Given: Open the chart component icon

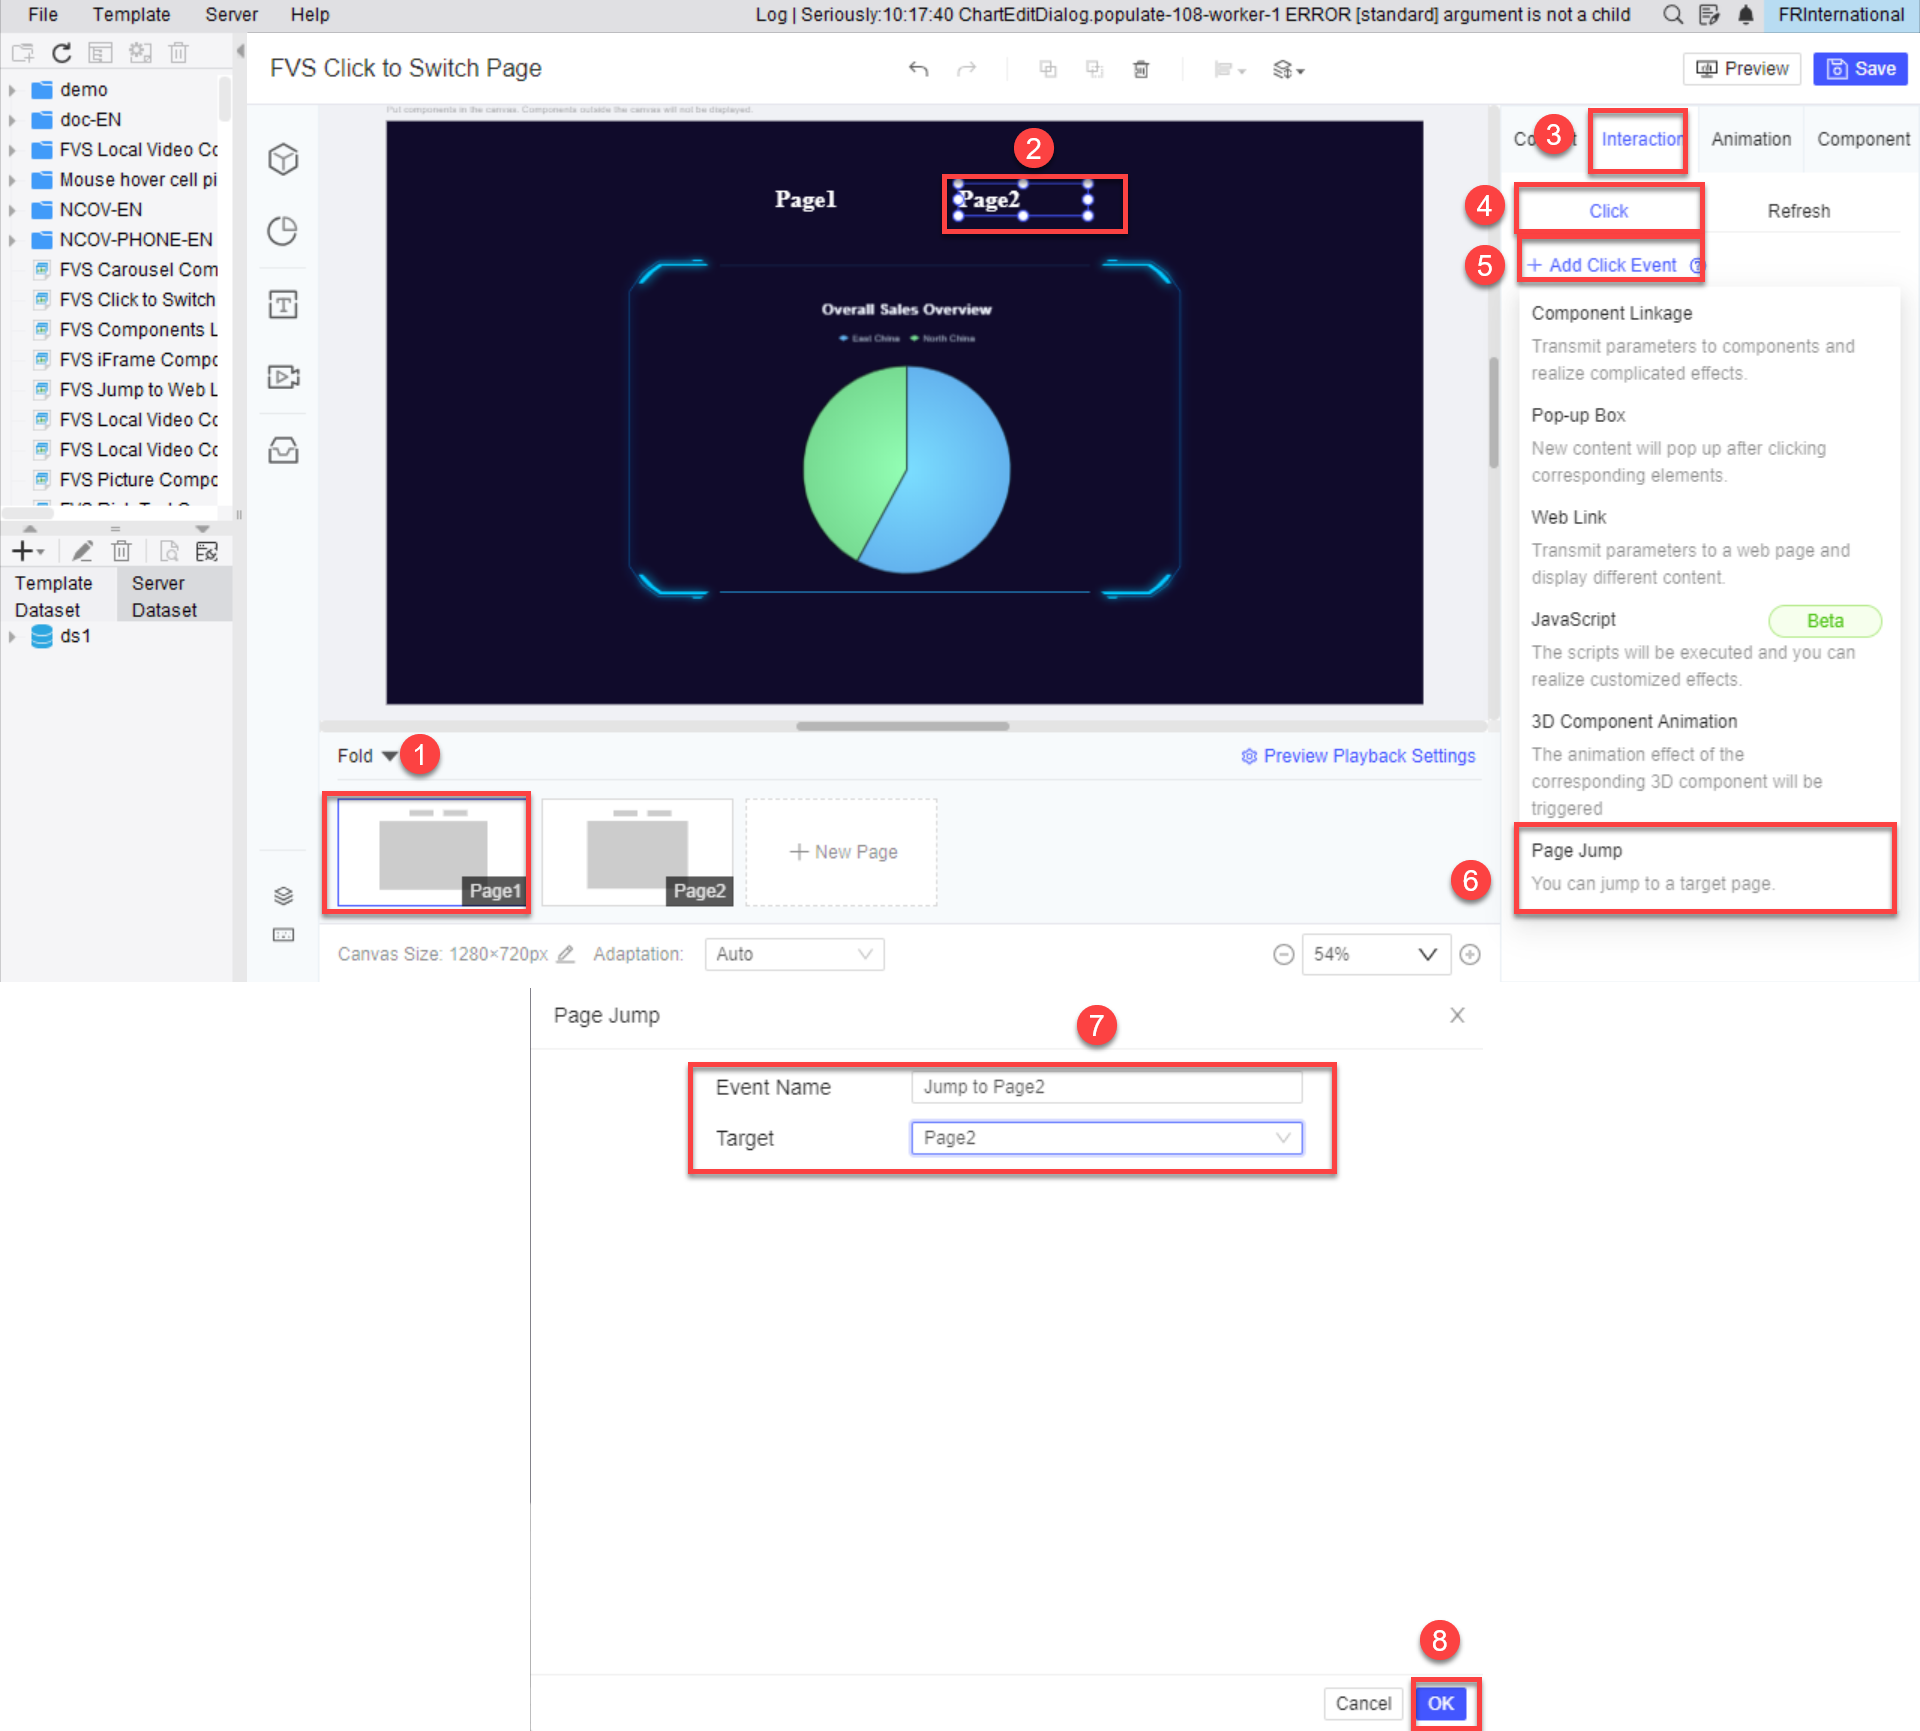Looking at the screenshot, I should pyautogui.click(x=283, y=231).
